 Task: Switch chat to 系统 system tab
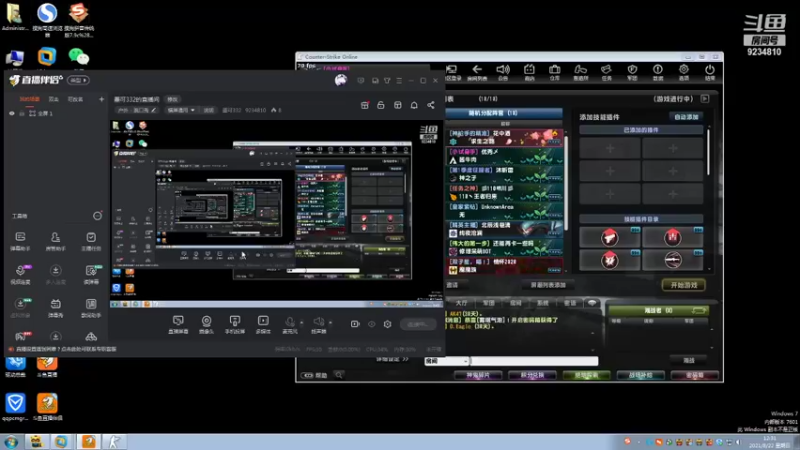(x=542, y=303)
